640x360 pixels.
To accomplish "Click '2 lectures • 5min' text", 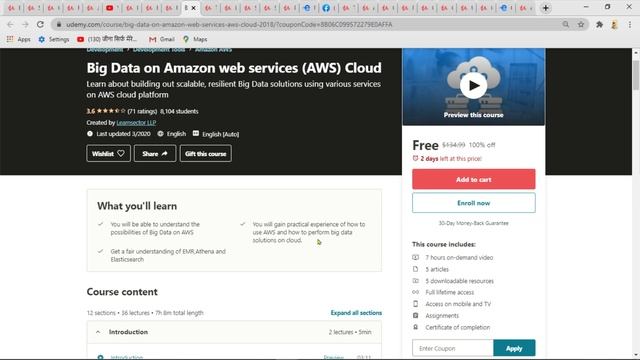I will coord(350,332).
